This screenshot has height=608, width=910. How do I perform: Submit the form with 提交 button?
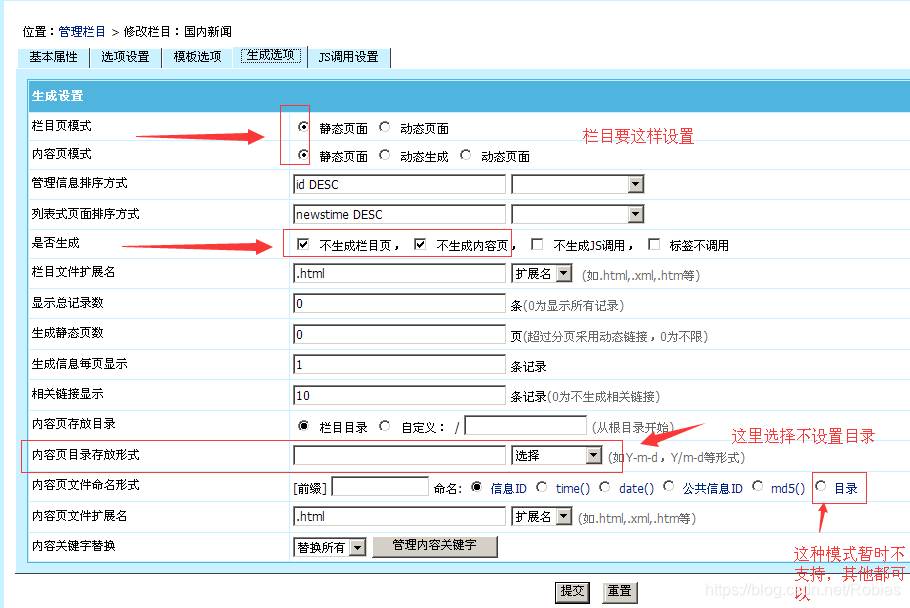[x=572, y=592]
